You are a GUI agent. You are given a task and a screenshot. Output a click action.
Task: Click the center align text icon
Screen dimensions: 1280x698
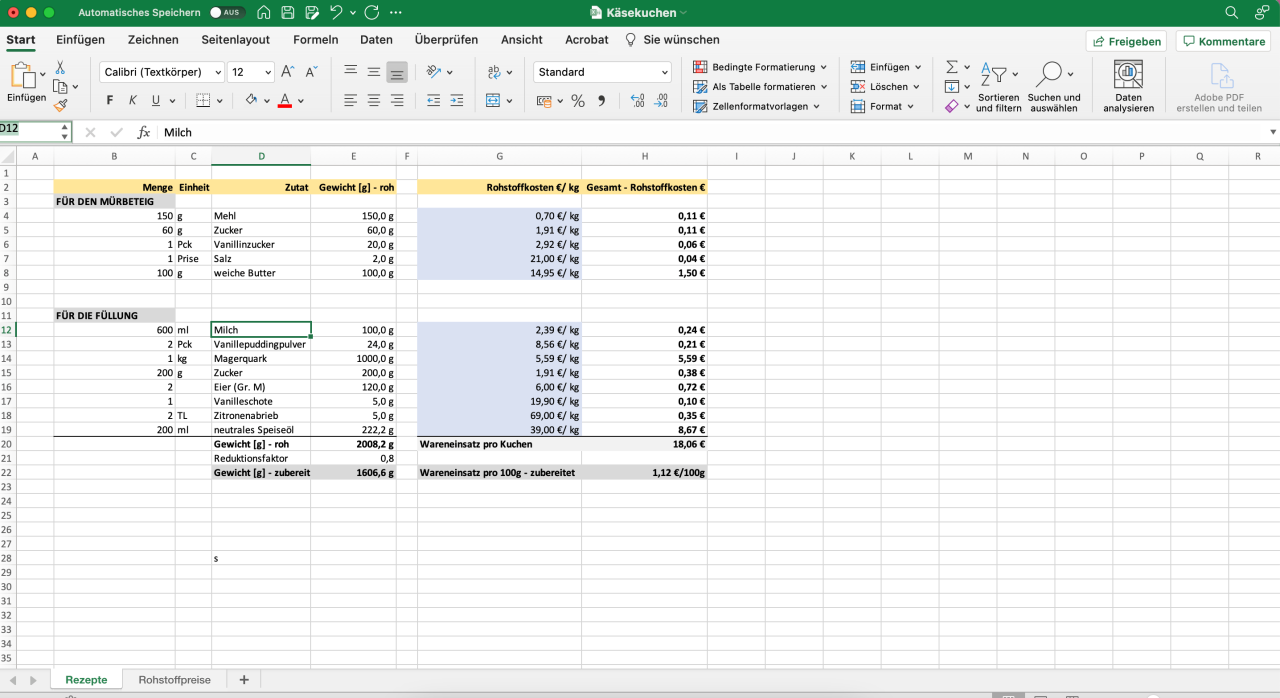373,101
